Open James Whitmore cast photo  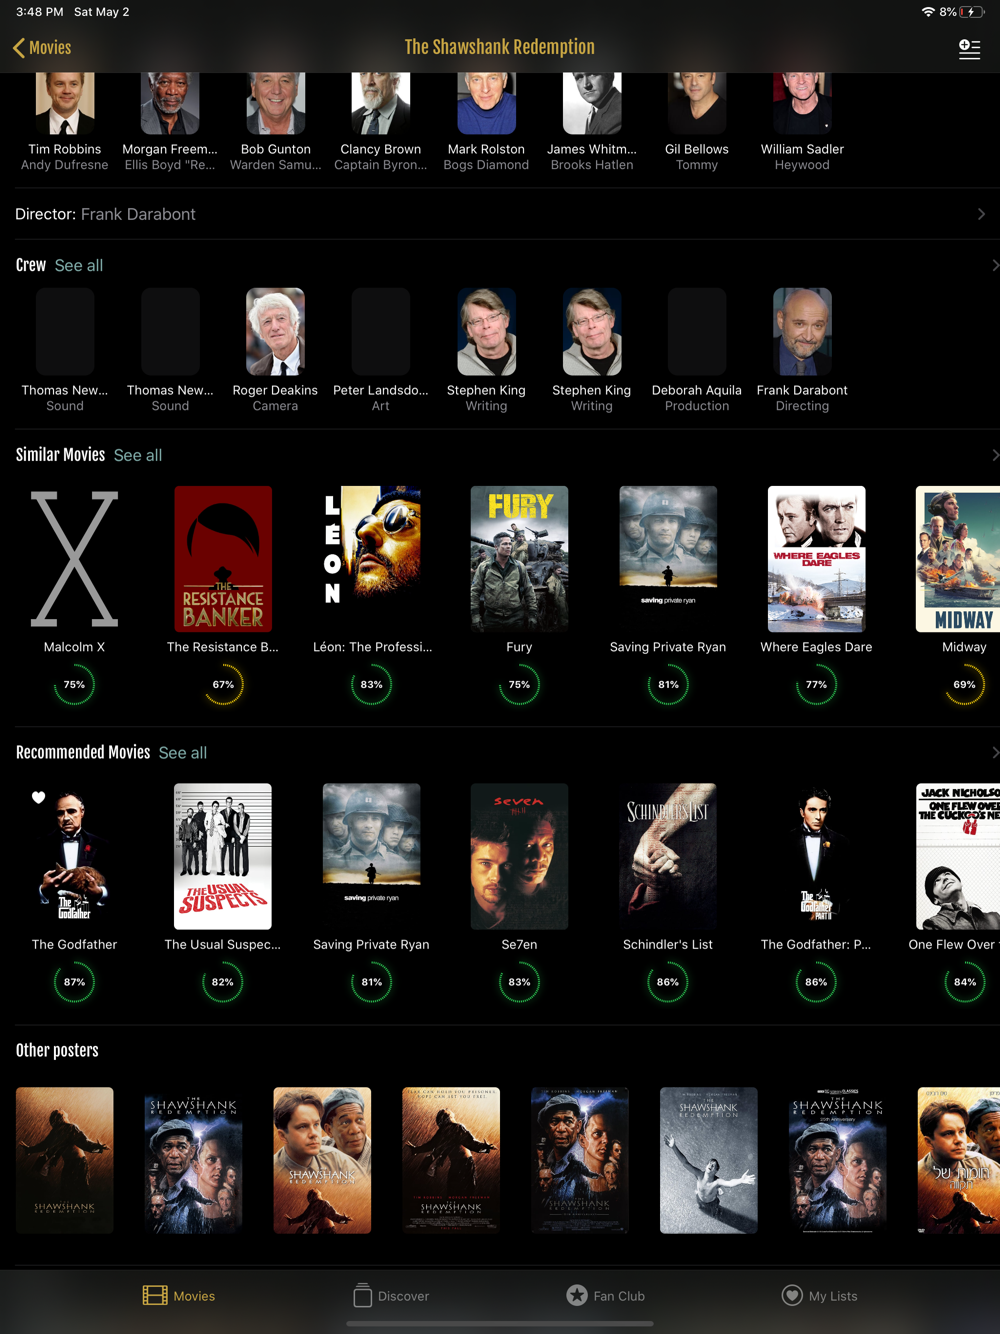592,103
